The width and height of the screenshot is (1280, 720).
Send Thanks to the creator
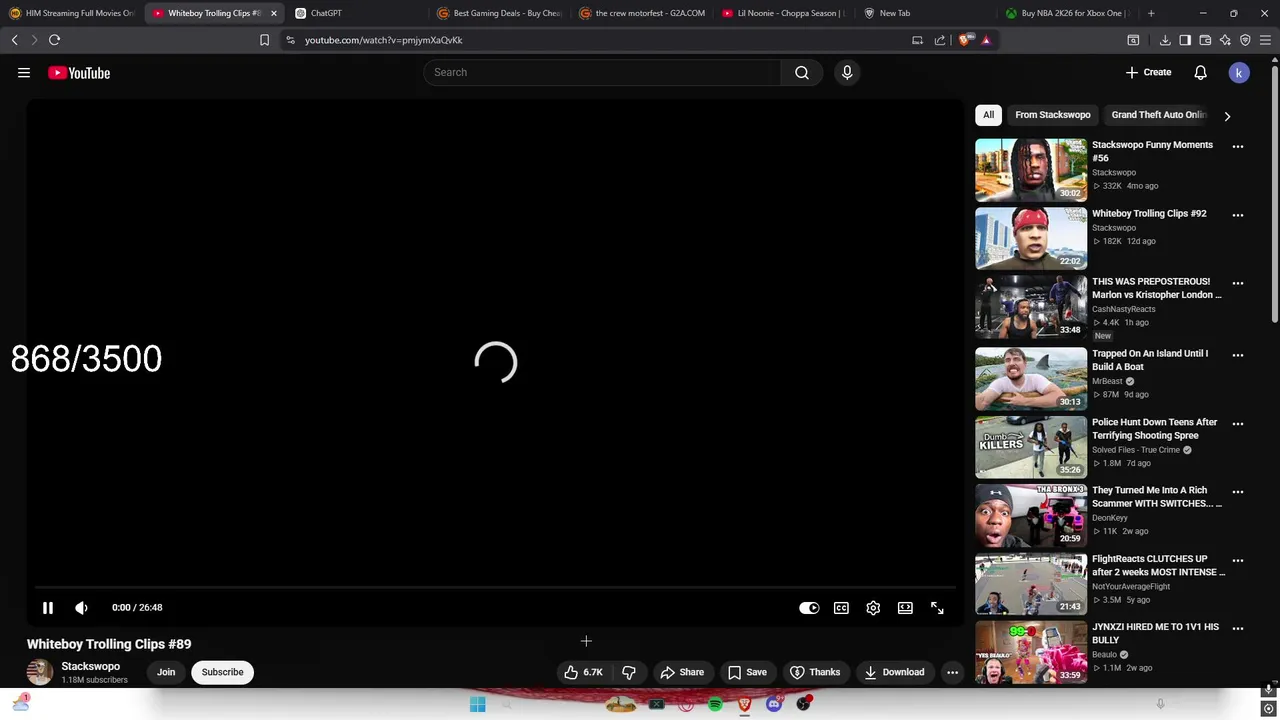pos(815,672)
